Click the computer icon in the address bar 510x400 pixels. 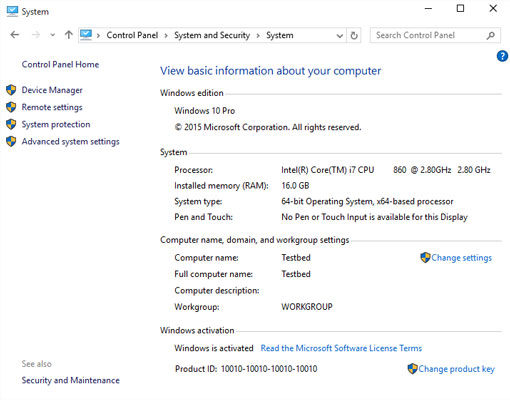[x=86, y=34]
